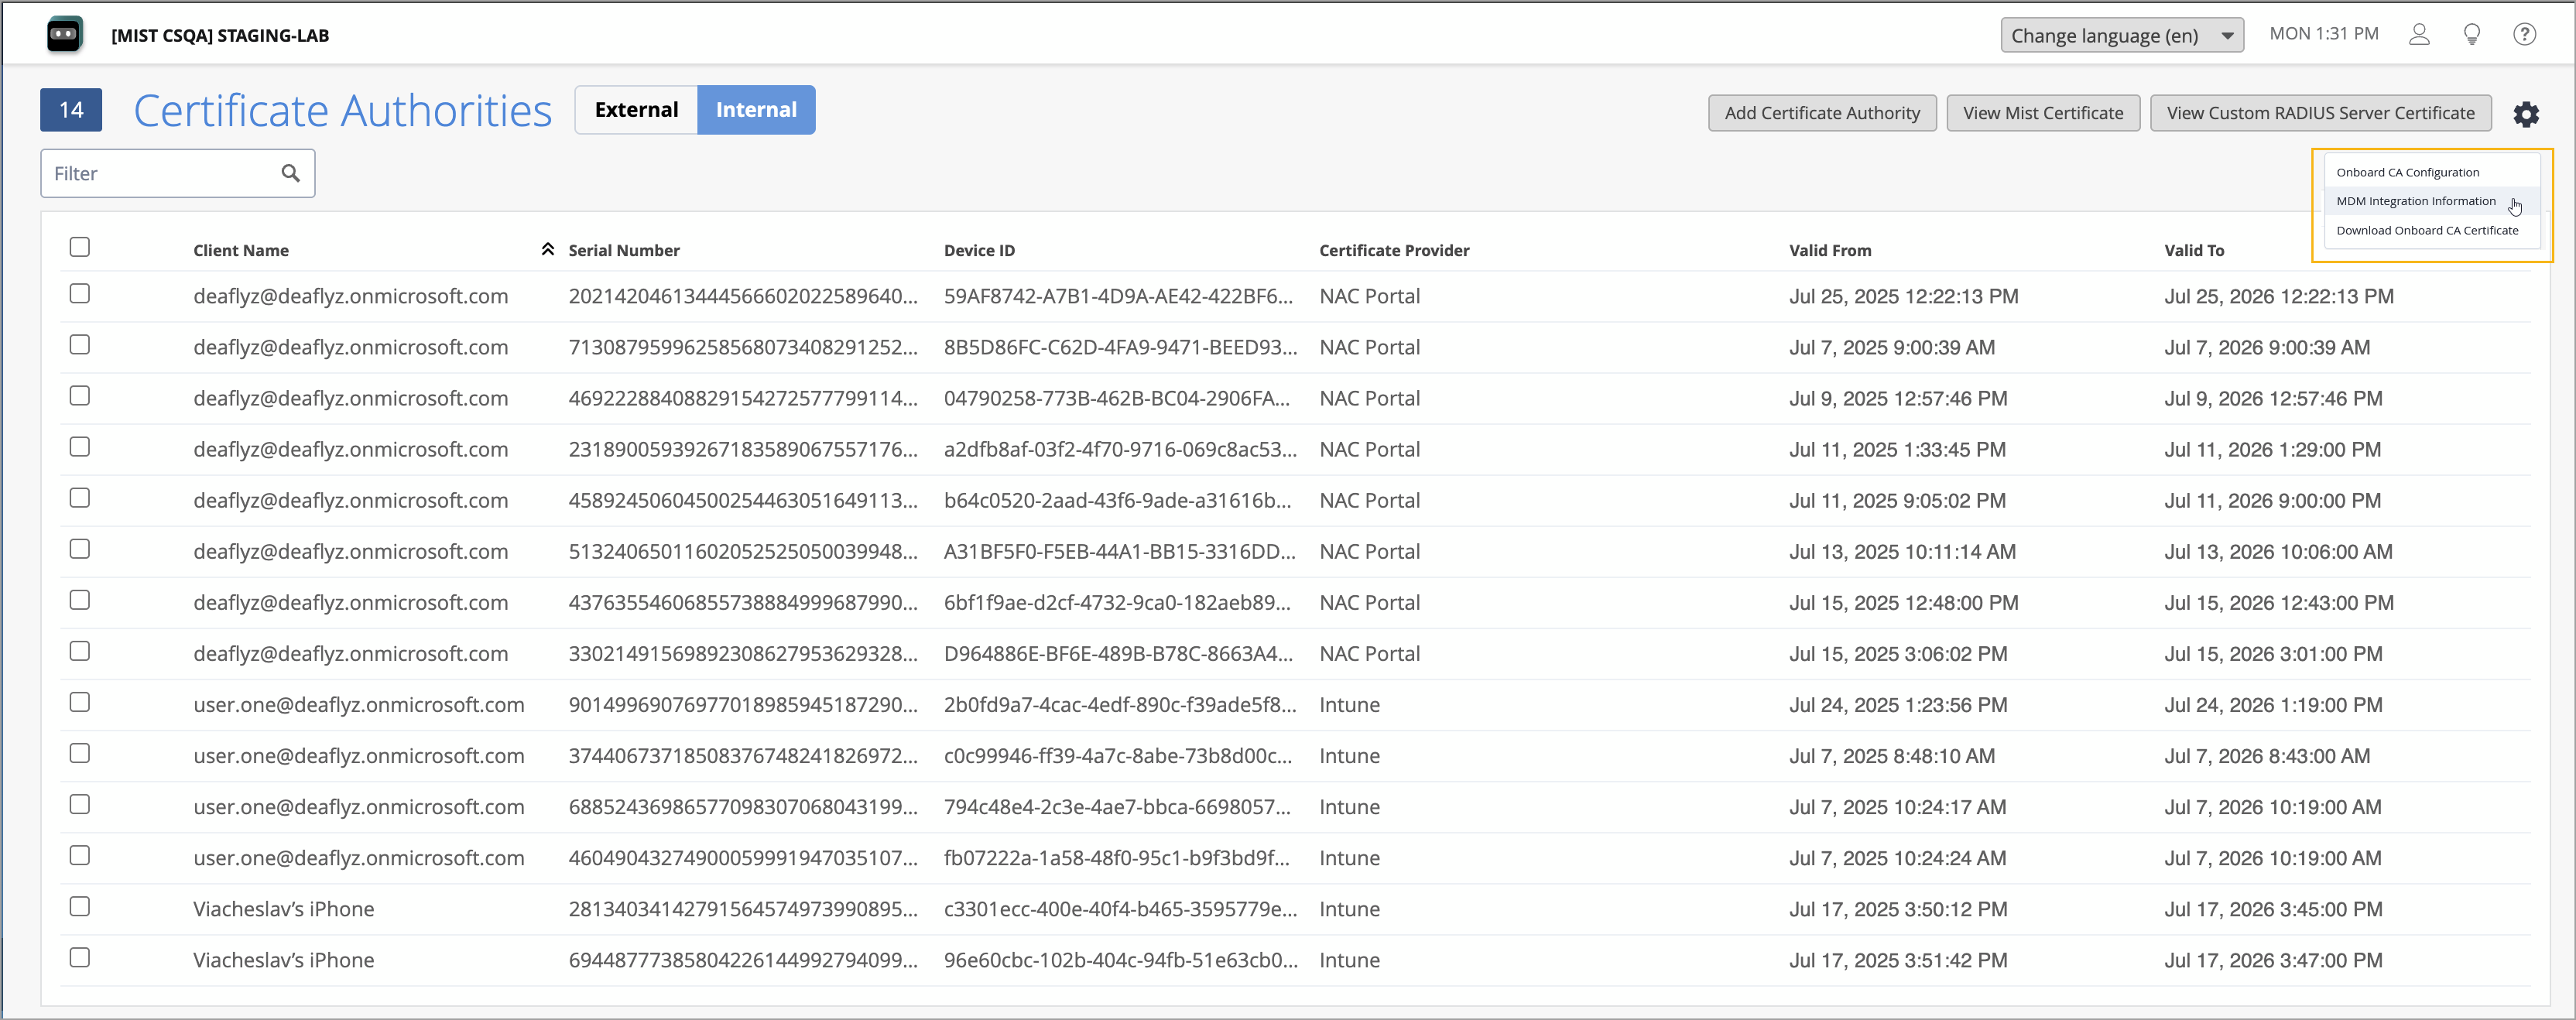The width and height of the screenshot is (2576, 1020).
Task: Open the user account icon
Action: pyautogui.click(x=2419, y=35)
